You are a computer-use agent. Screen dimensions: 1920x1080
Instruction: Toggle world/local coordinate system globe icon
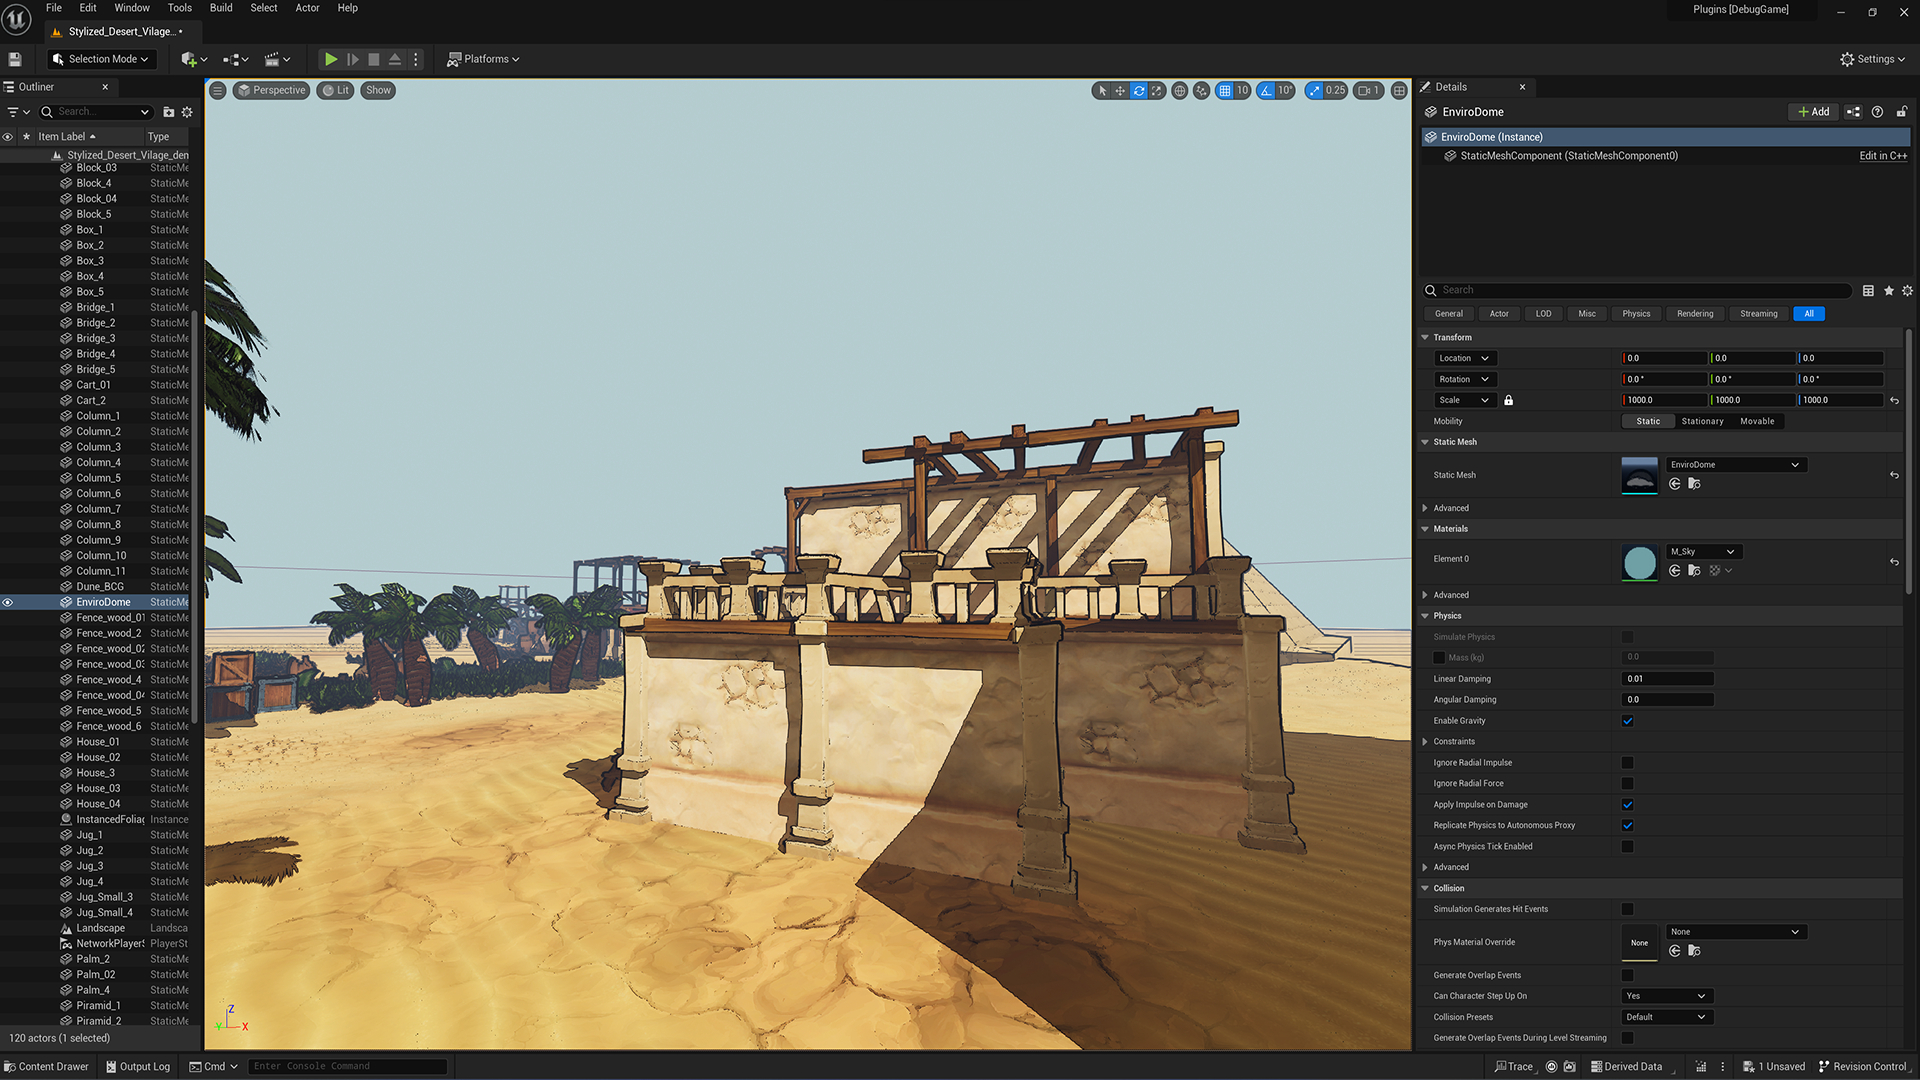1180,91
